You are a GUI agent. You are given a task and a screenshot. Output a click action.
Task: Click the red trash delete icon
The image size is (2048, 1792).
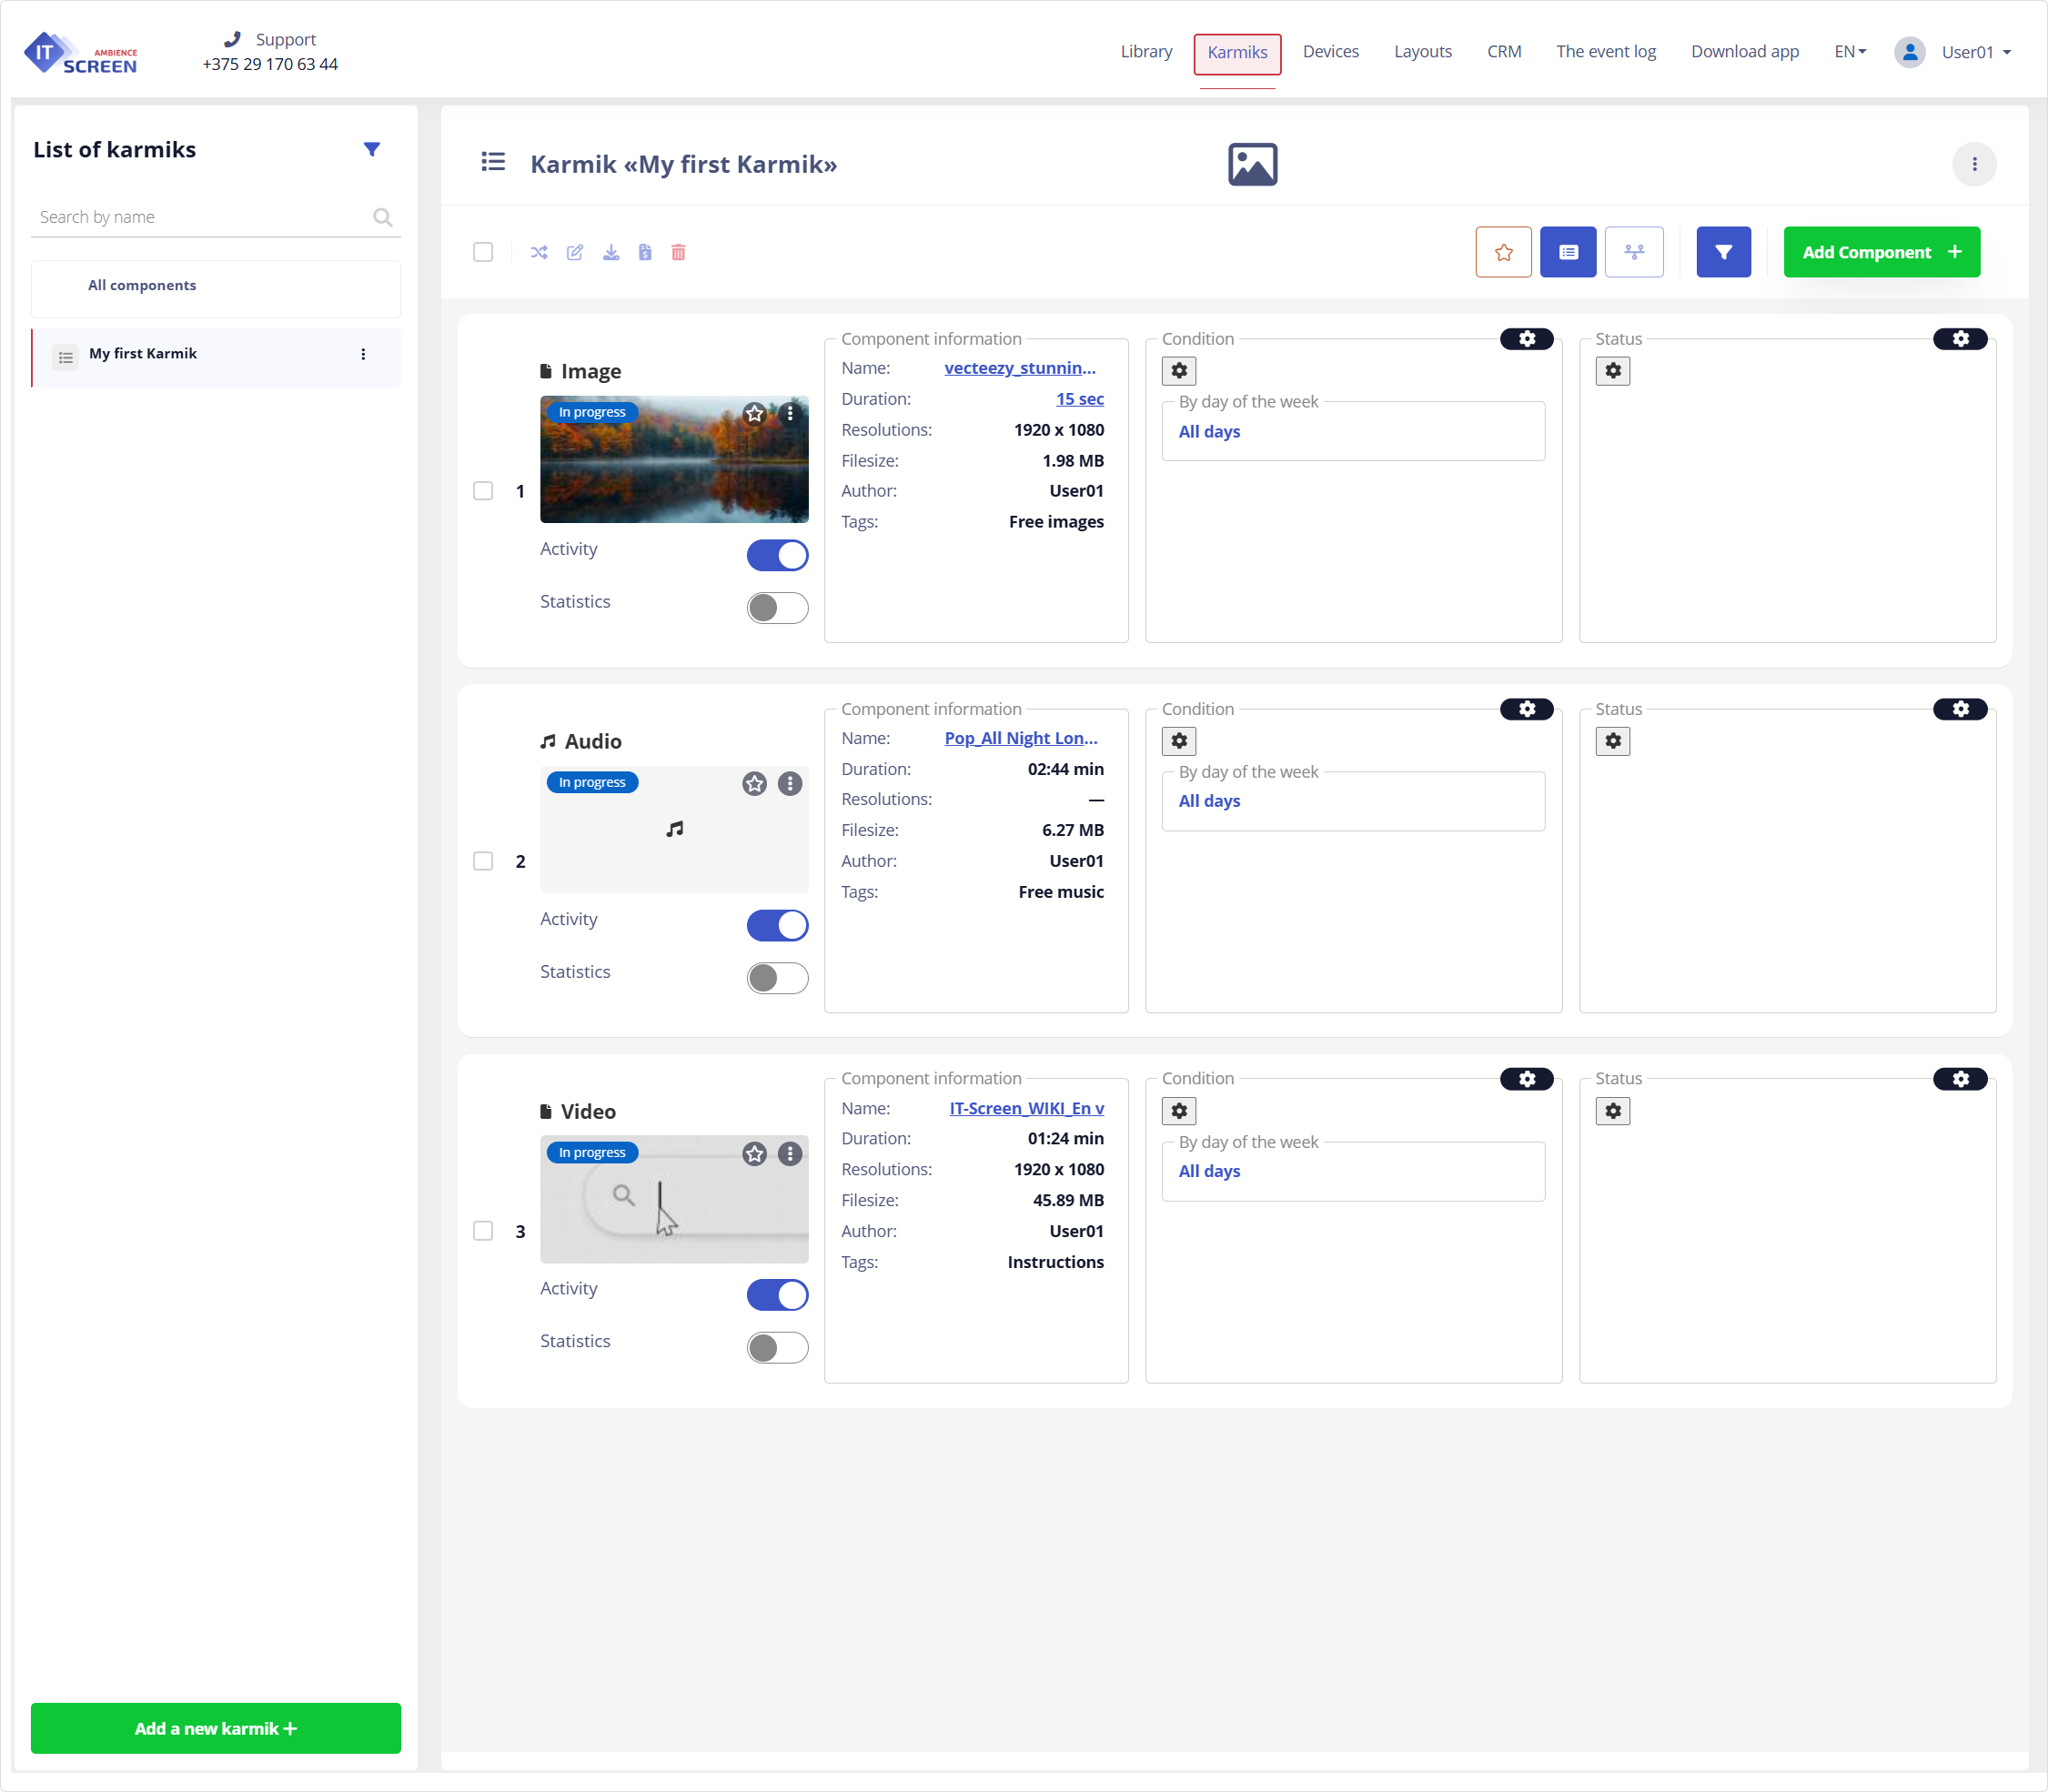coord(678,252)
